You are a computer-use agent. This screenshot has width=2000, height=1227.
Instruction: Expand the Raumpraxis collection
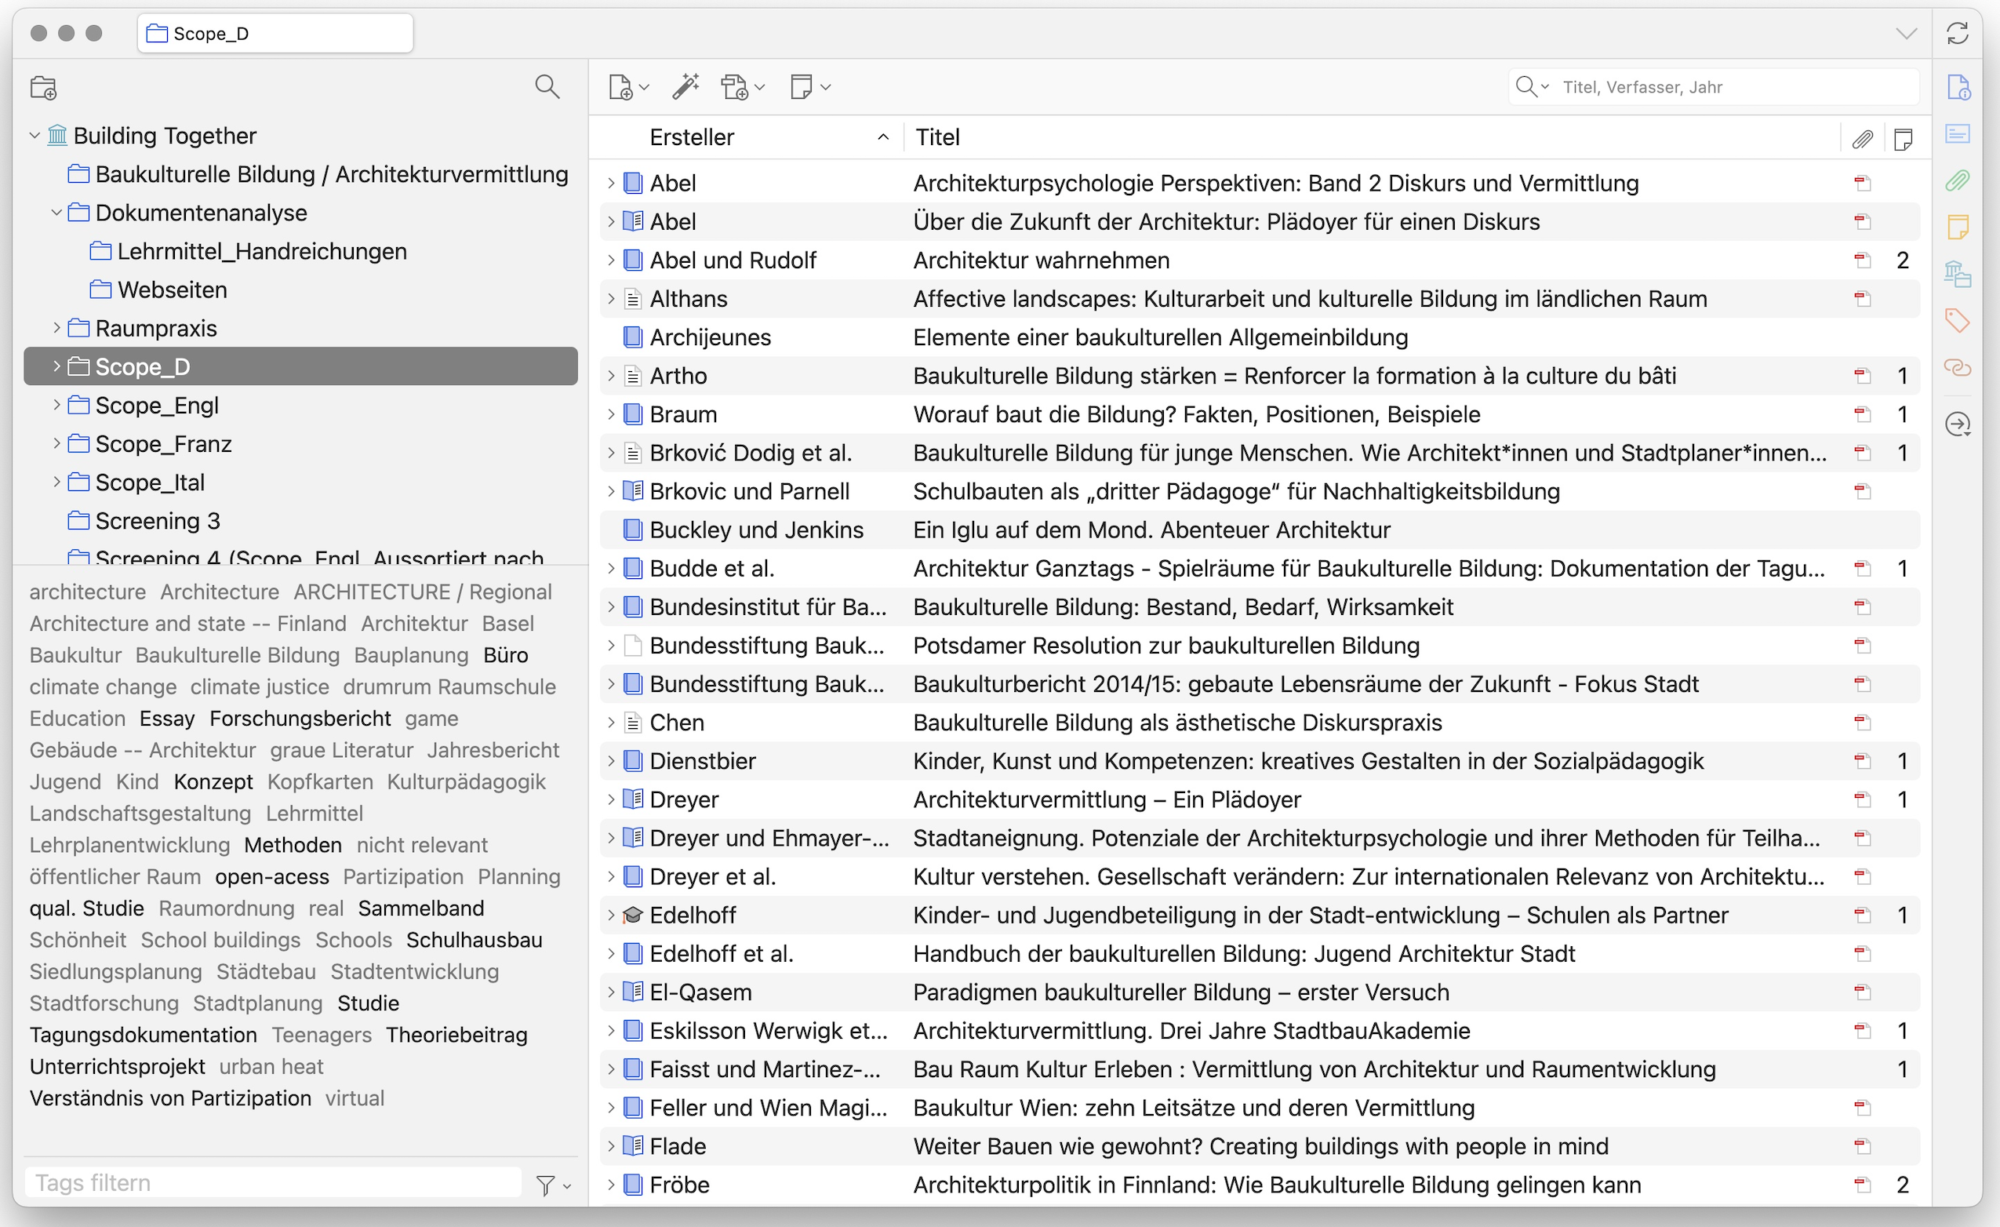click(x=57, y=328)
